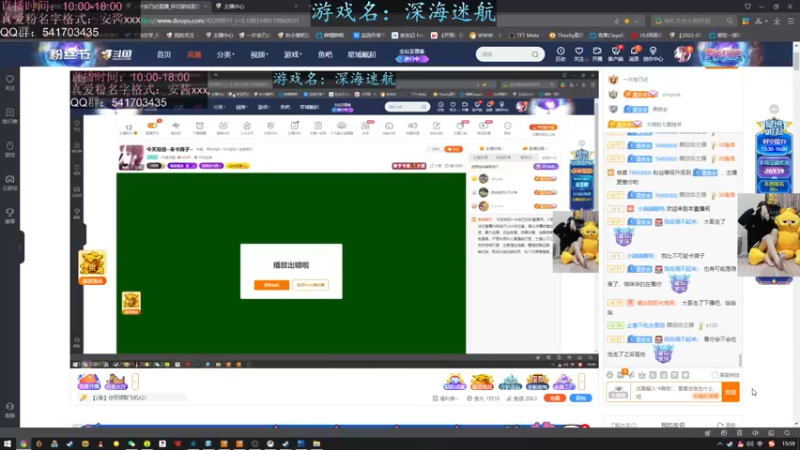
Task: Click the orange retry button in 播放出错啦 dialog
Action: tap(271, 285)
